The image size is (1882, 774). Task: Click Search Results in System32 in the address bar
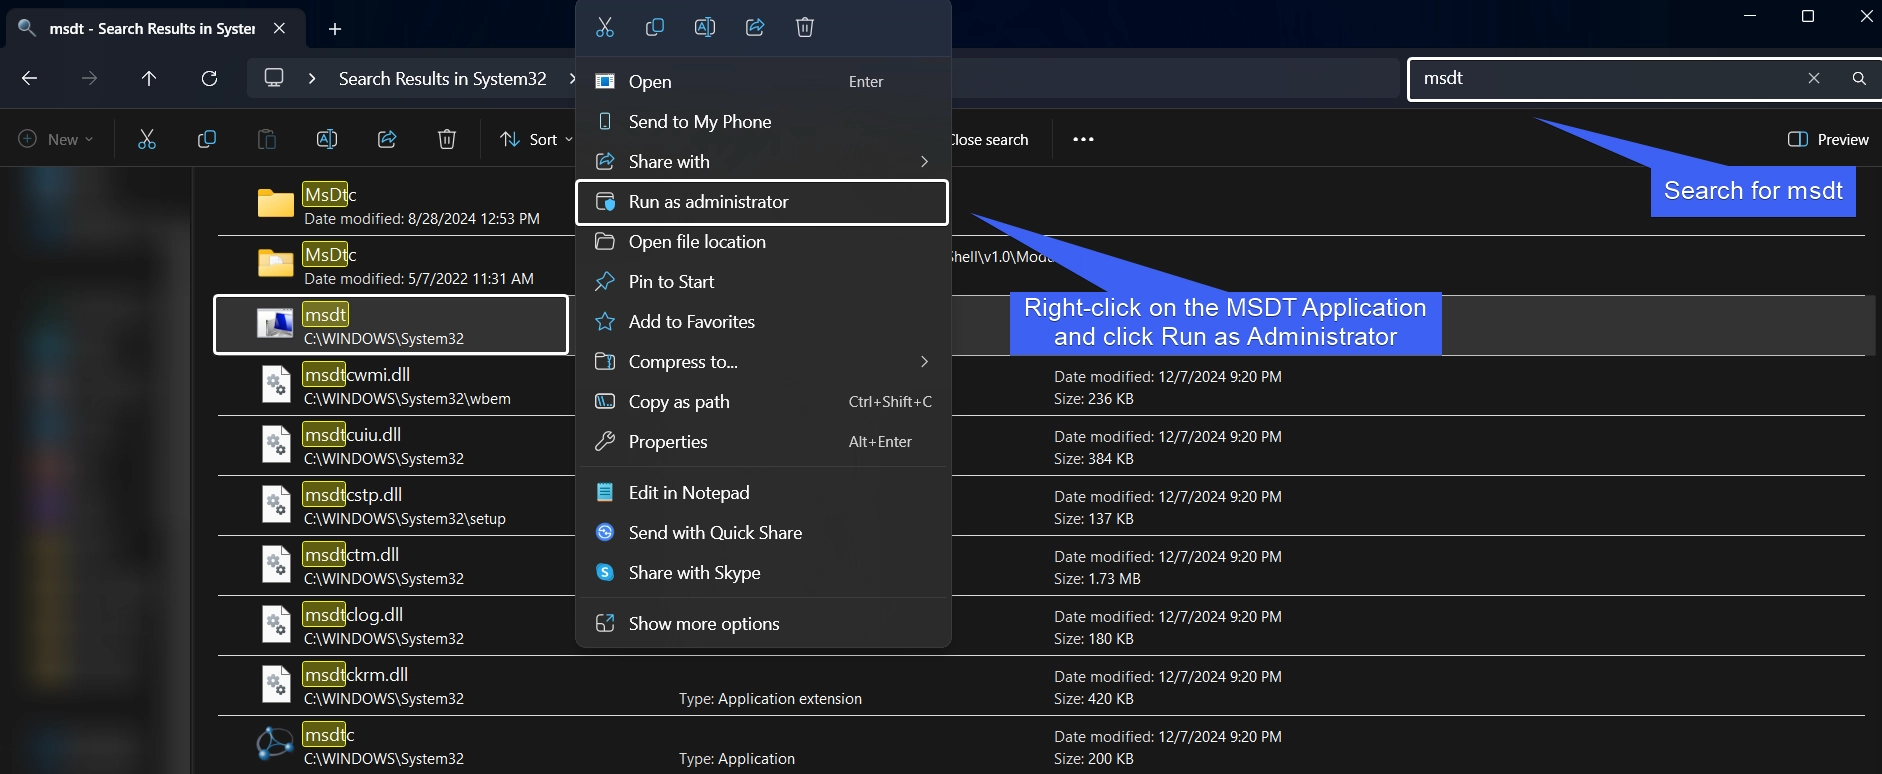coord(442,78)
